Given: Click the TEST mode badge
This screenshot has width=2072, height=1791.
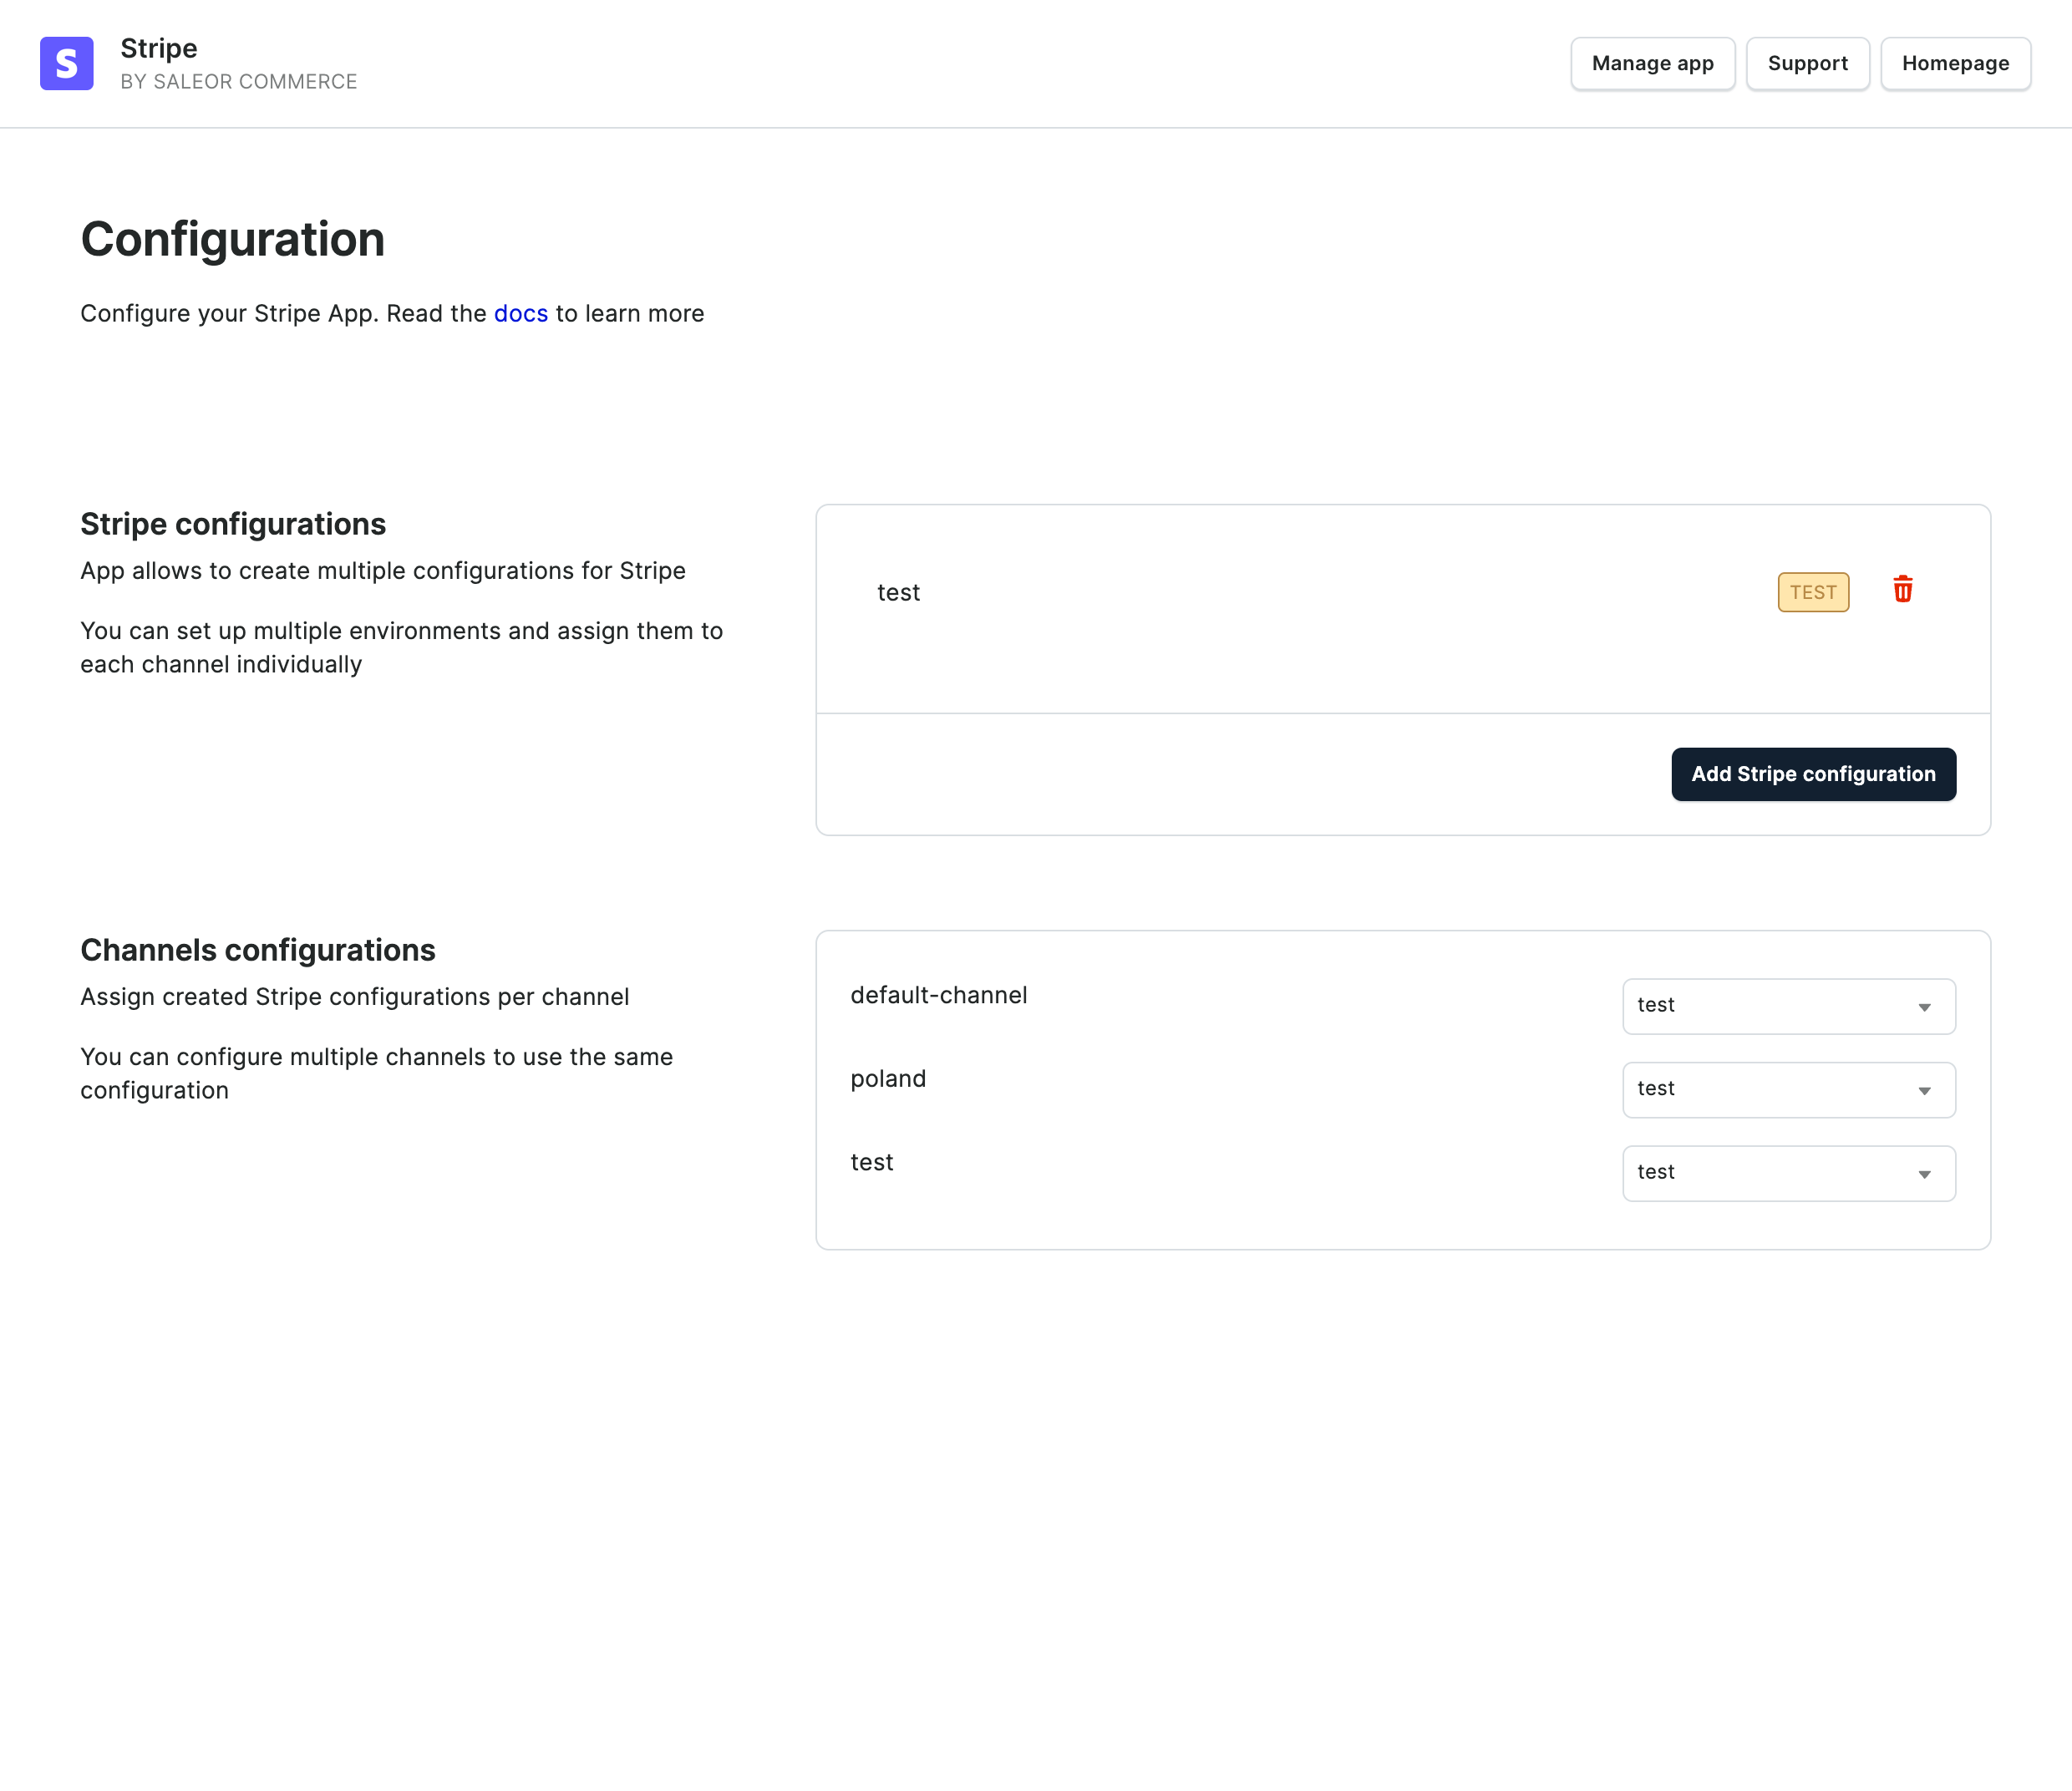Looking at the screenshot, I should coord(1813,591).
